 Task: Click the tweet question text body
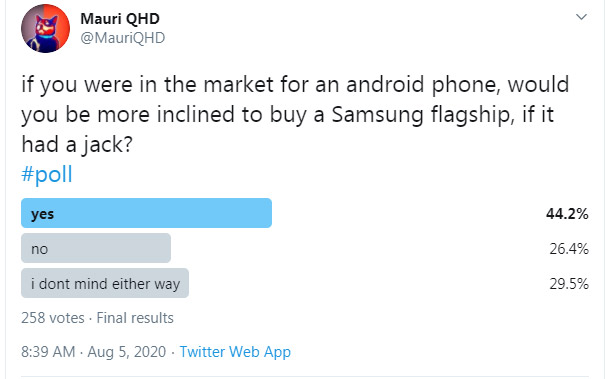coord(295,114)
